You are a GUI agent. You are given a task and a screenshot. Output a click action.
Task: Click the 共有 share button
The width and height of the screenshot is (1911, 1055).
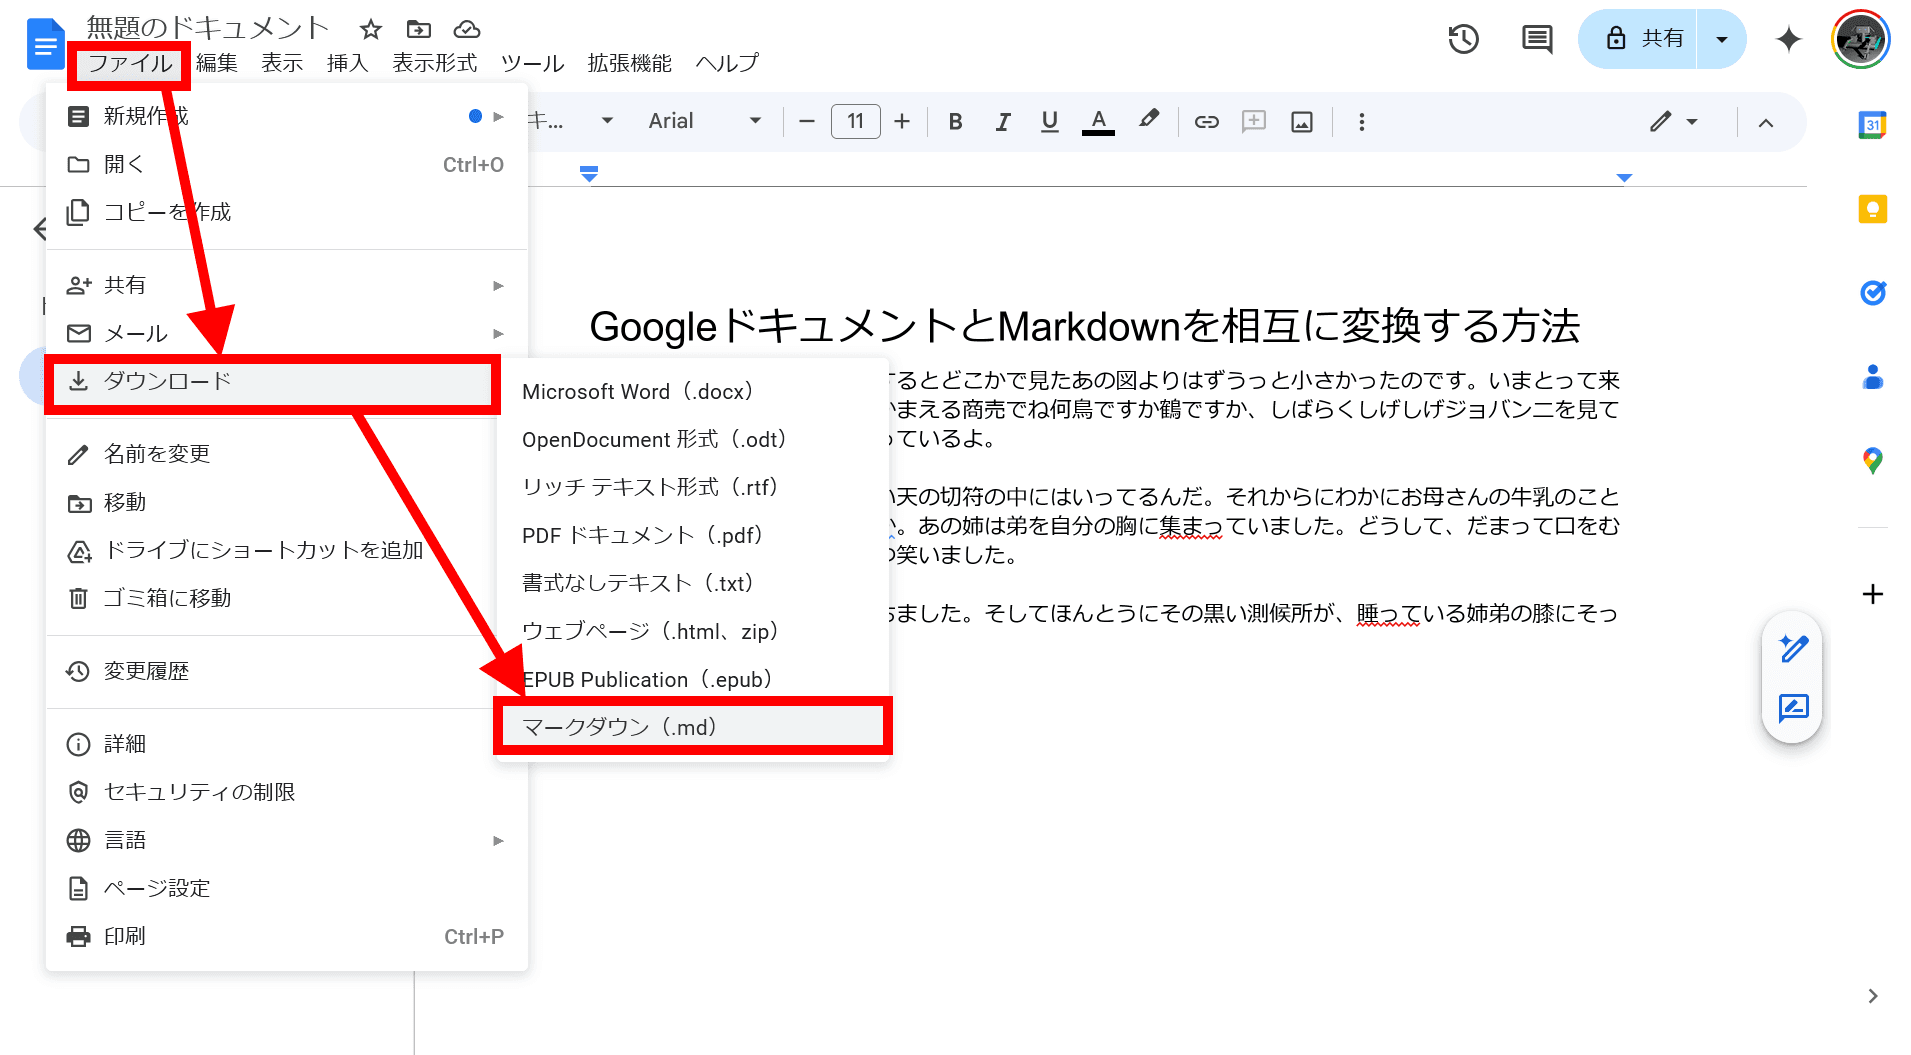(x=1638, y=39)
